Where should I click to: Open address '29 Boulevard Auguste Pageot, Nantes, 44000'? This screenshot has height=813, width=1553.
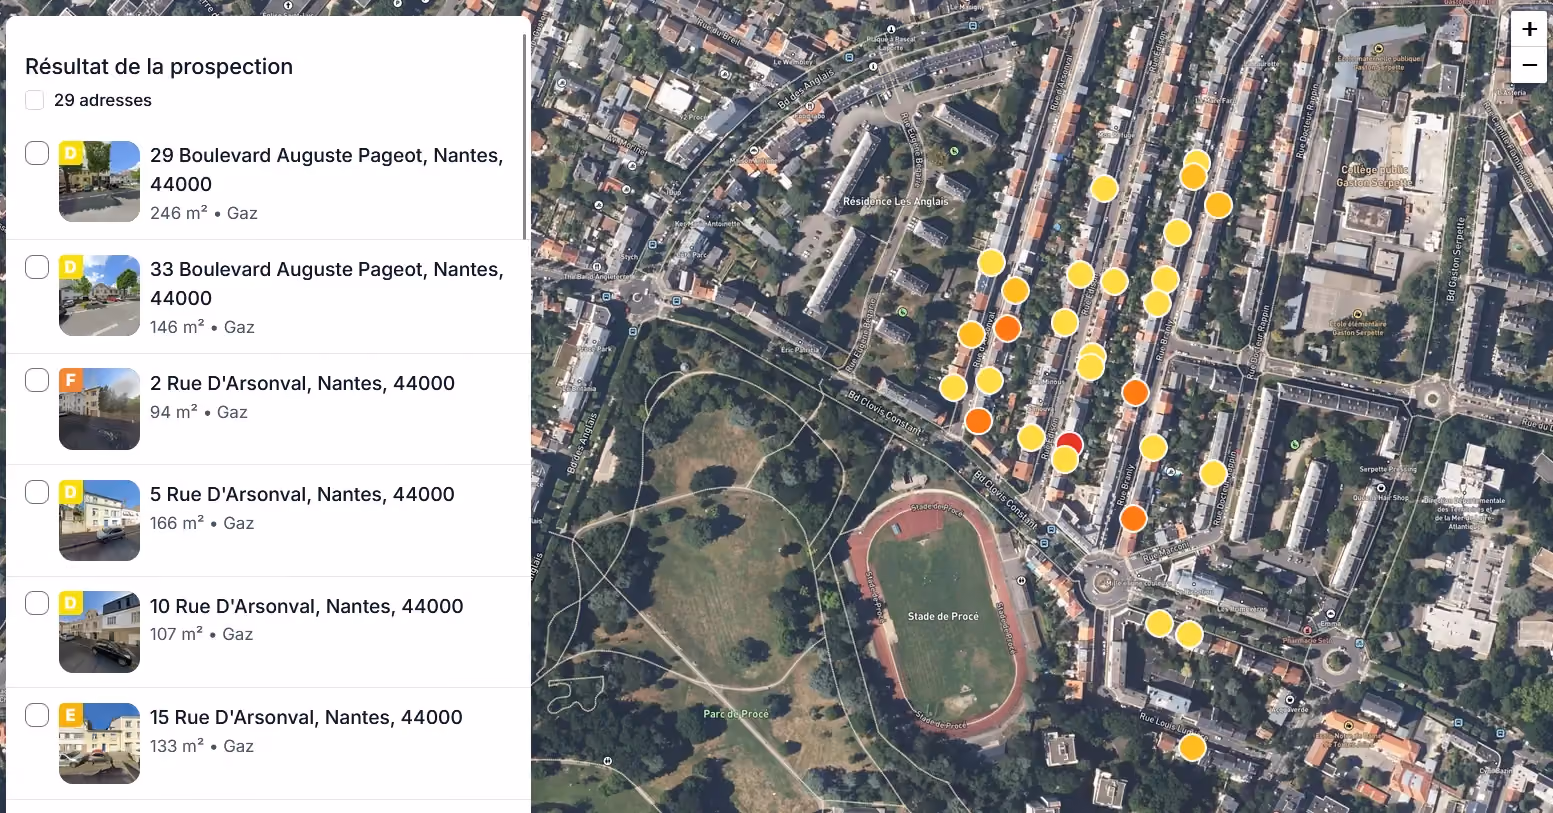pos(327,170)
